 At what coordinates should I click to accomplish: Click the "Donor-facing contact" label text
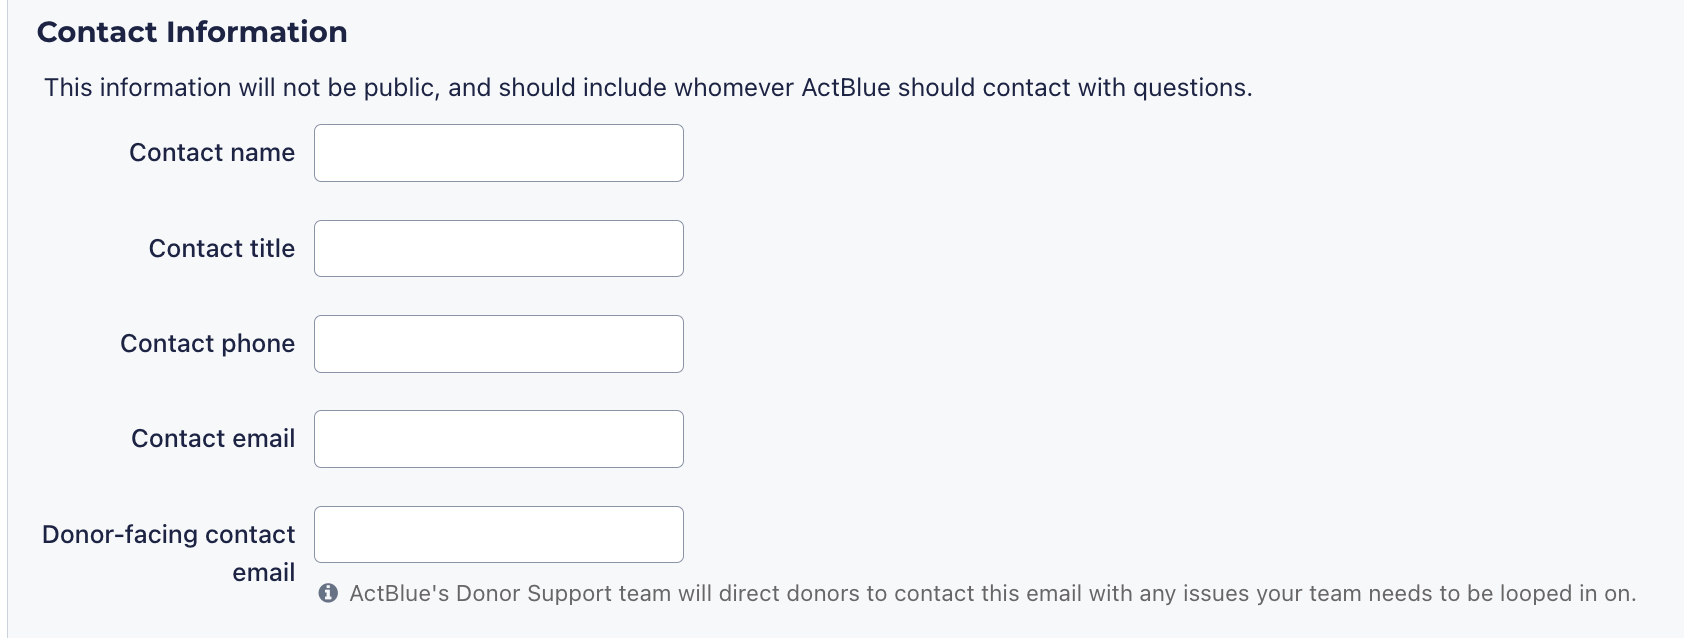pos(169,535)
